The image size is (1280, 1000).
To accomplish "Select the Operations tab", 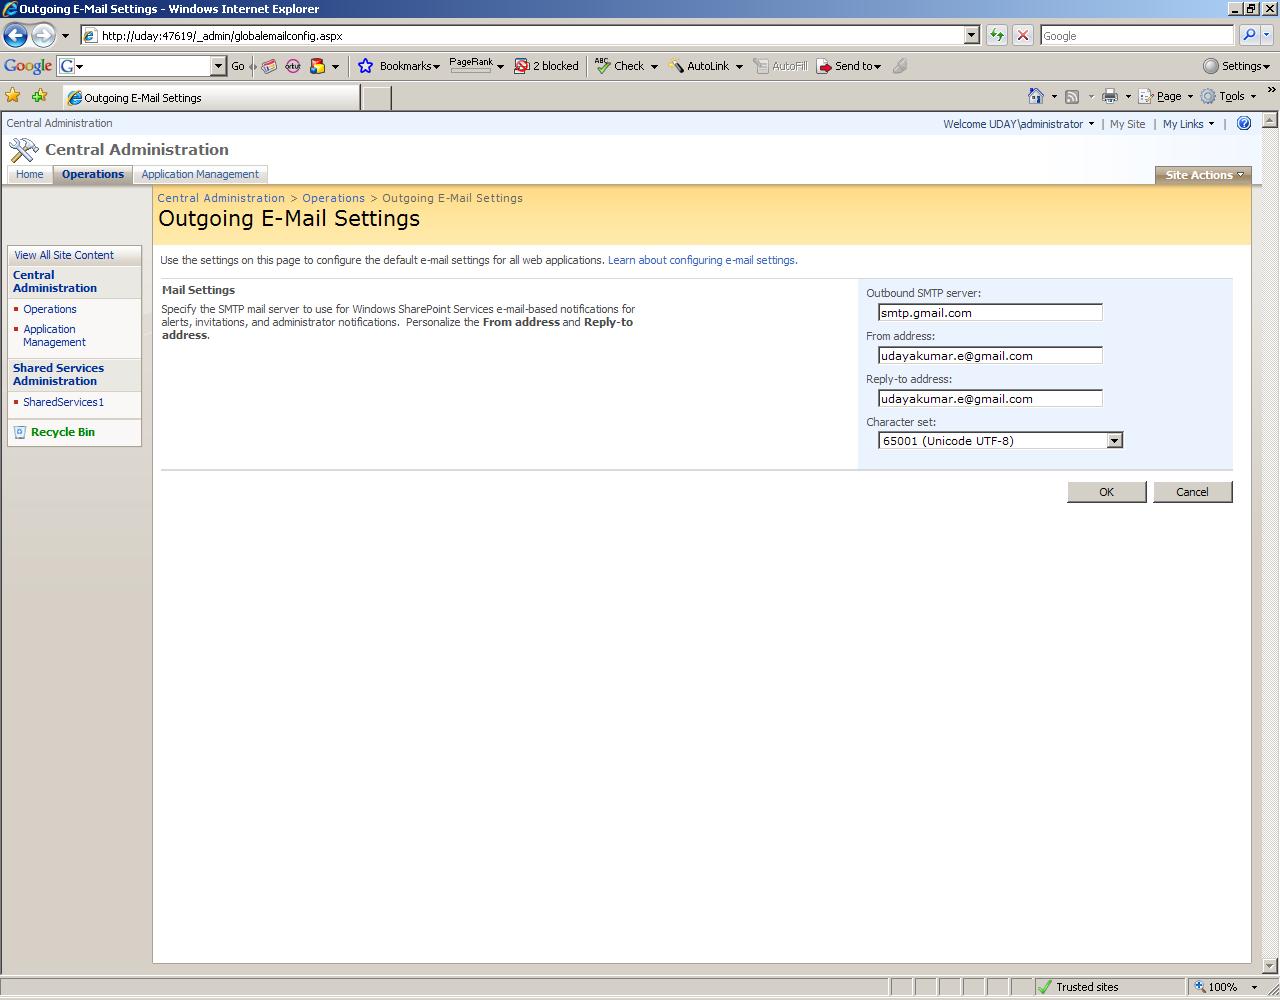I will coord(93,174).
